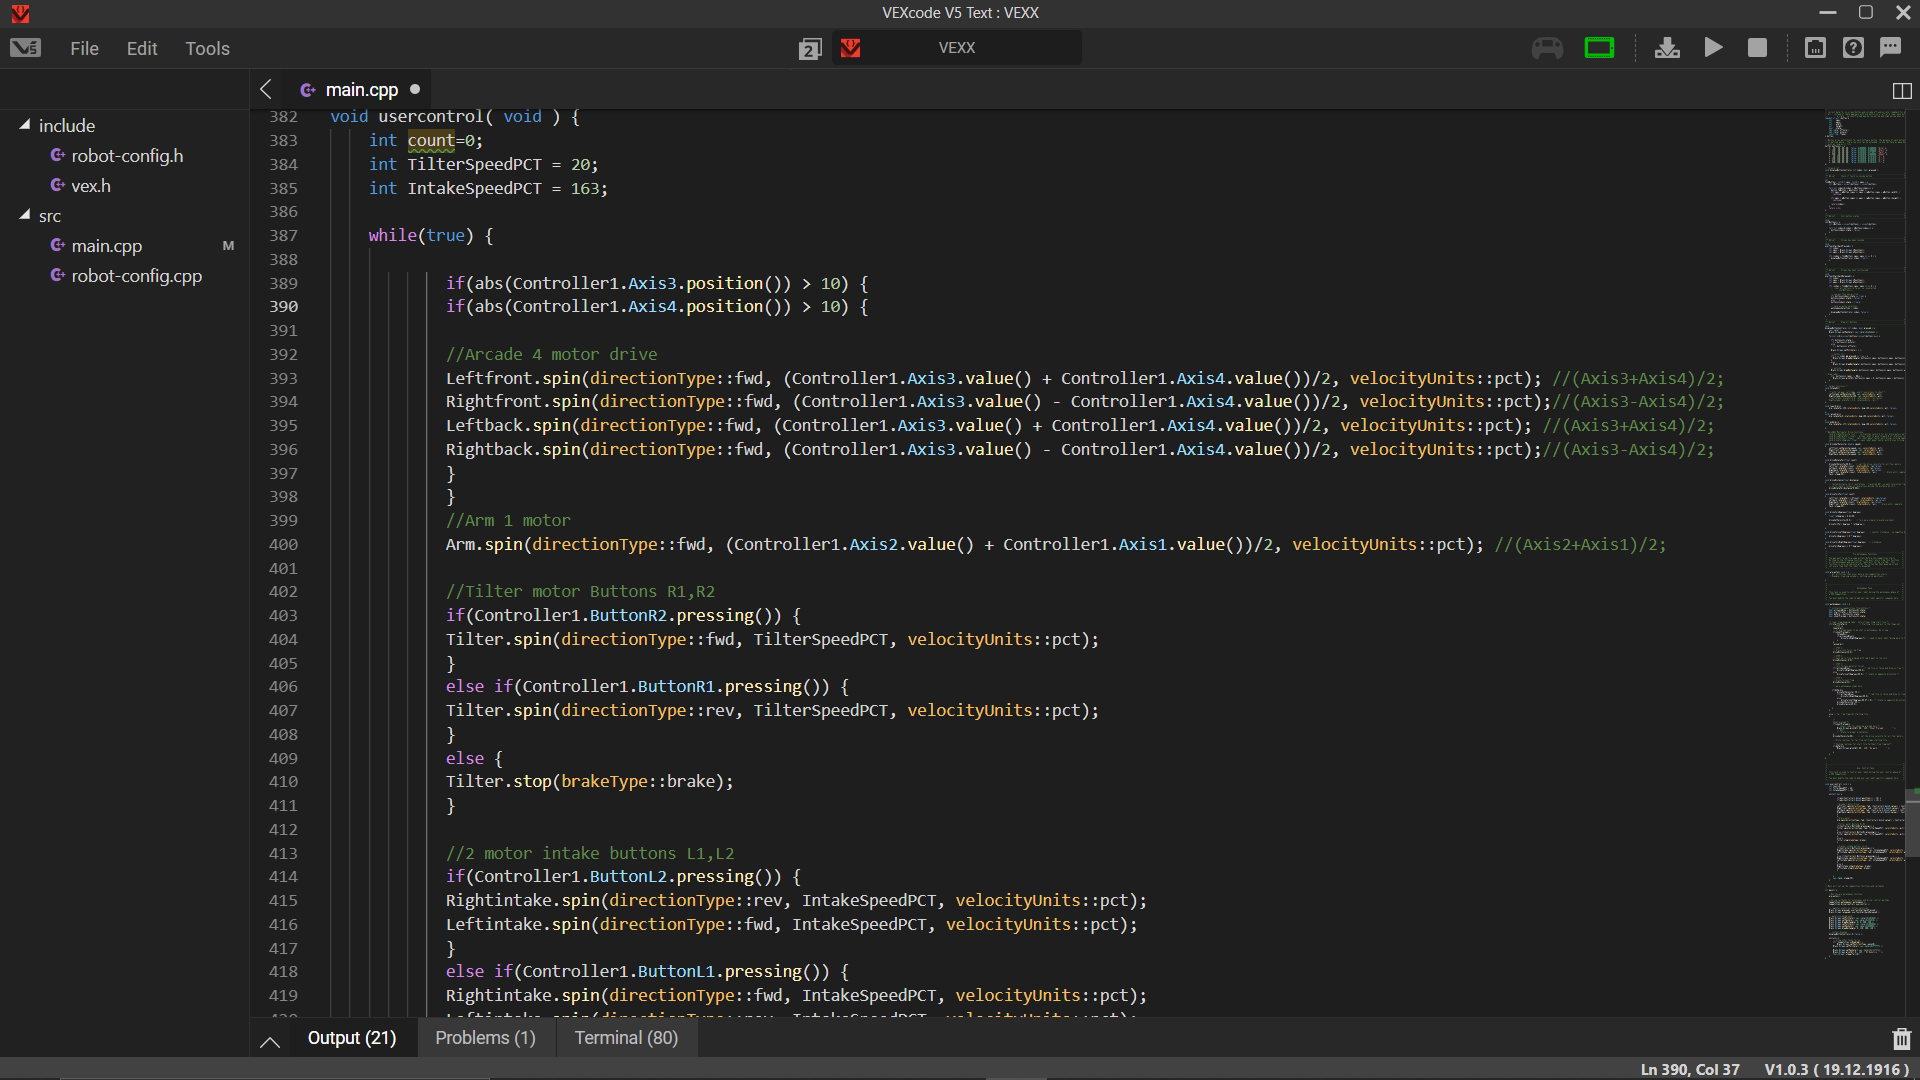Image resolution: width=1920 pixels, height=1080 pixels.
Task: Run the program with play button
Action: [1713, 48]
